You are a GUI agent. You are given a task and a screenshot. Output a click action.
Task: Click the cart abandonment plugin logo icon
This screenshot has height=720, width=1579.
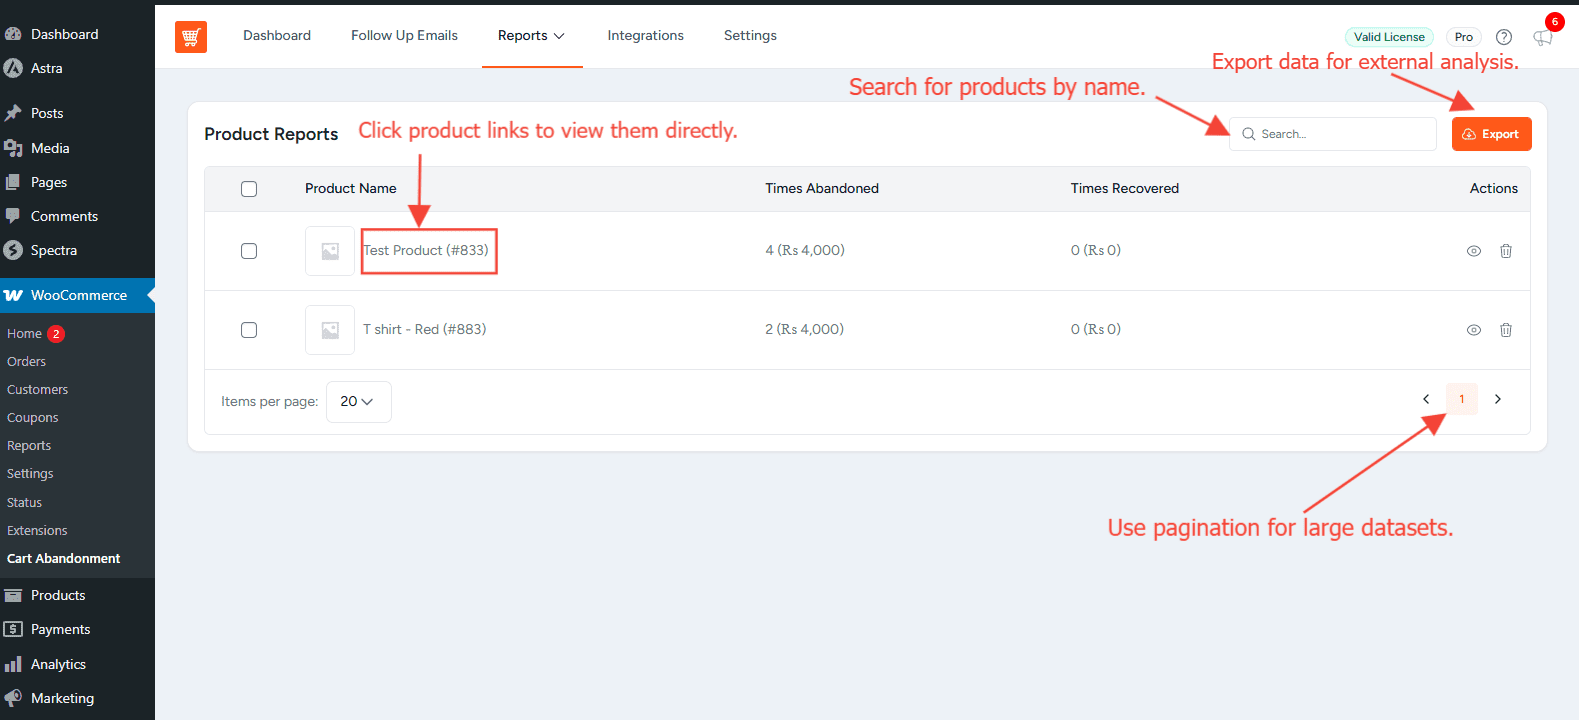pos(191,37)
